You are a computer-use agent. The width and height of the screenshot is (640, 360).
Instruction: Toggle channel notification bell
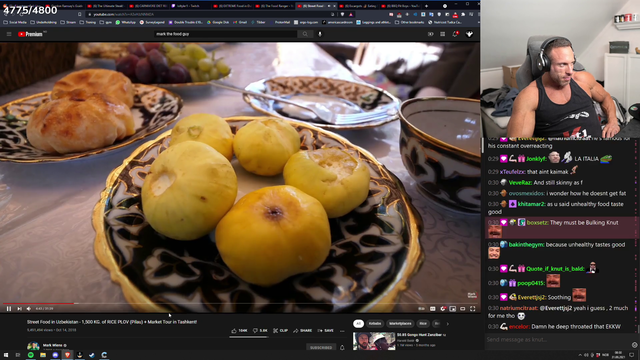tap(342, 348)
